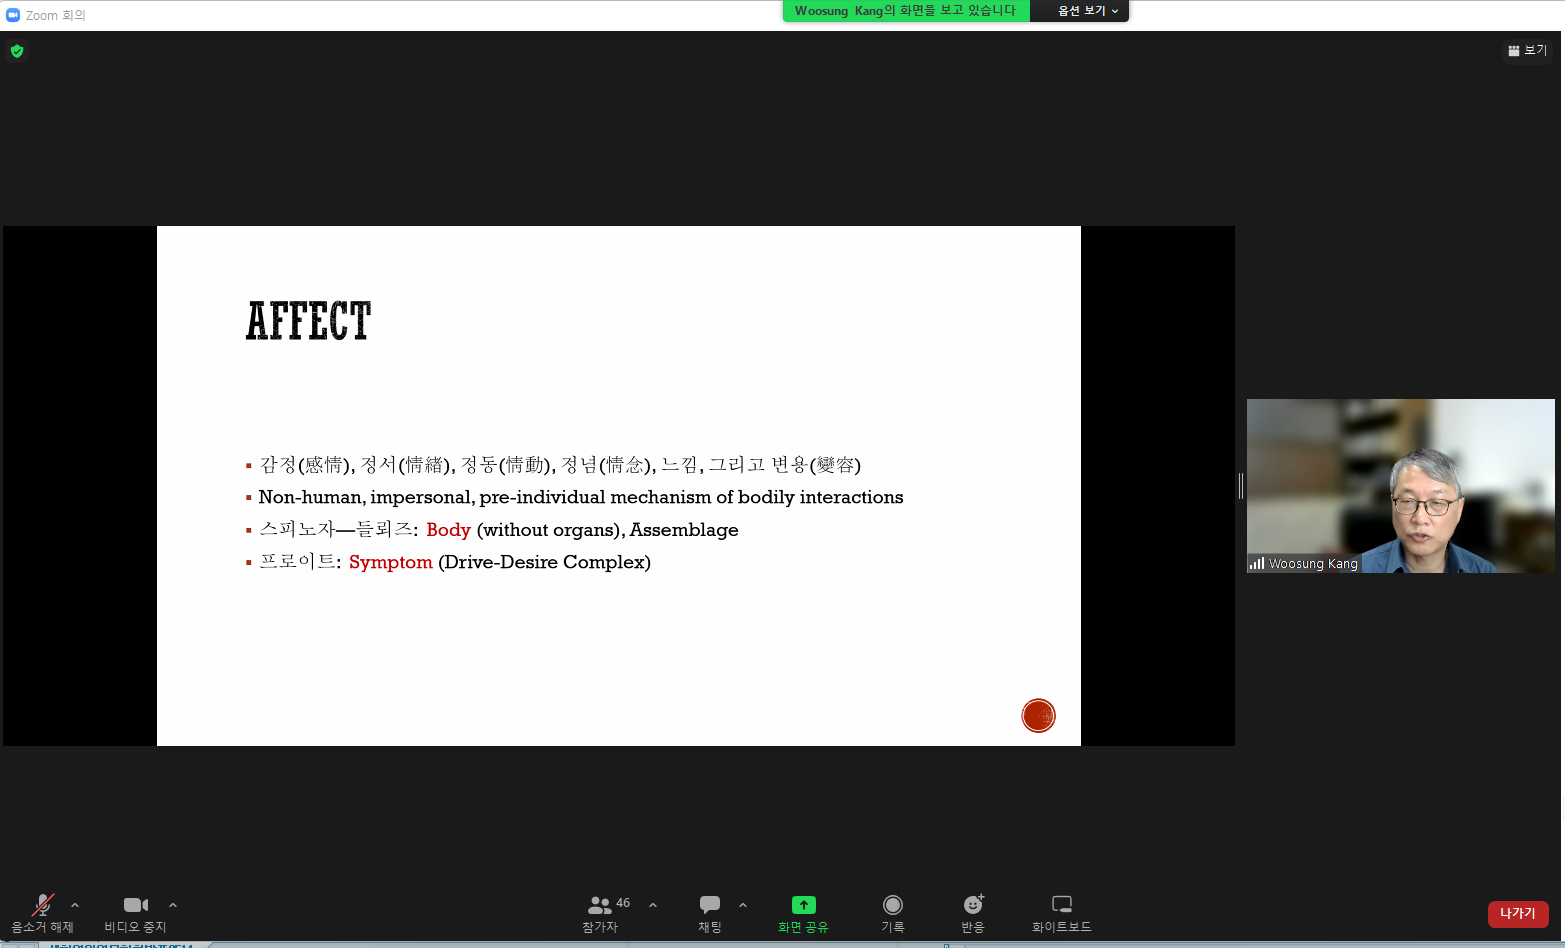Viewport: 1565px width, 948px height.
Task: Leave the meeting with 나가기 button
Action: 1517,913
